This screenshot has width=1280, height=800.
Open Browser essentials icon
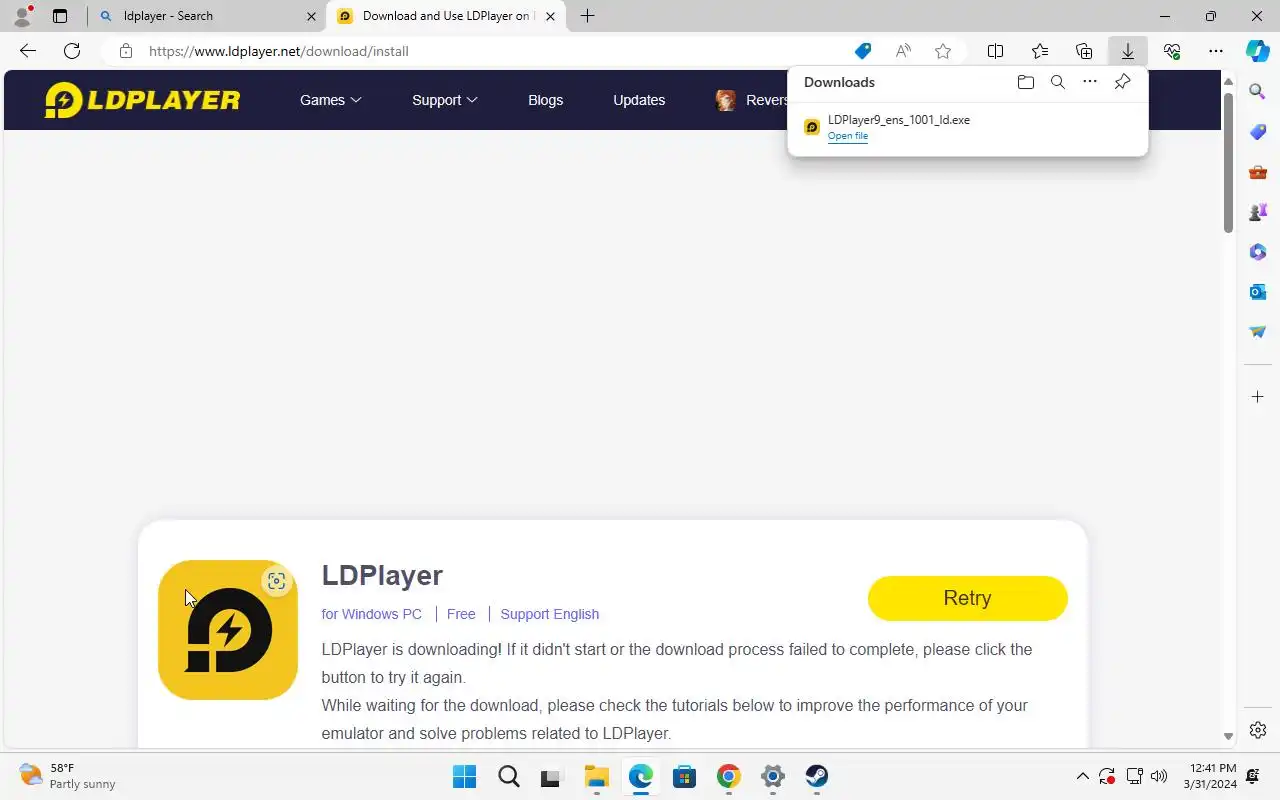[x=1172, y=51]
